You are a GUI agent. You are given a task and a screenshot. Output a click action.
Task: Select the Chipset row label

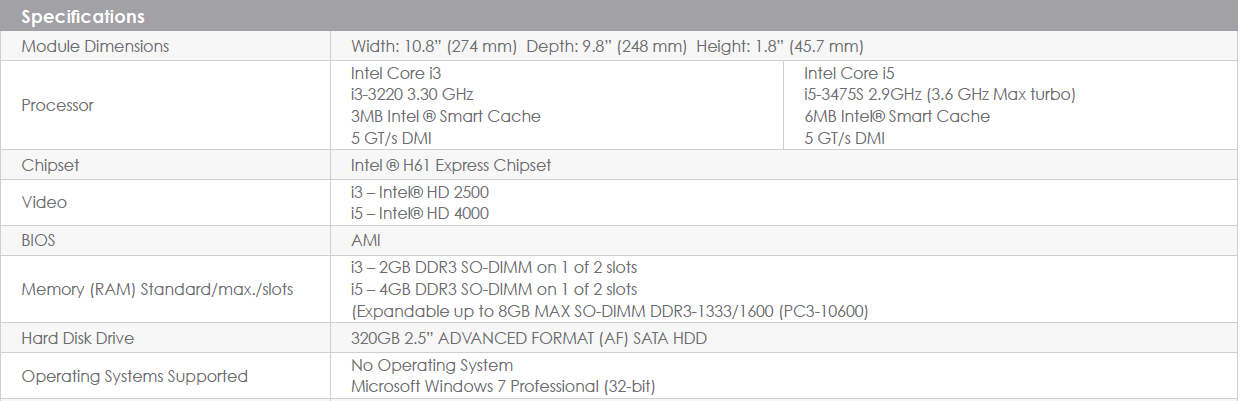(50, 165)
